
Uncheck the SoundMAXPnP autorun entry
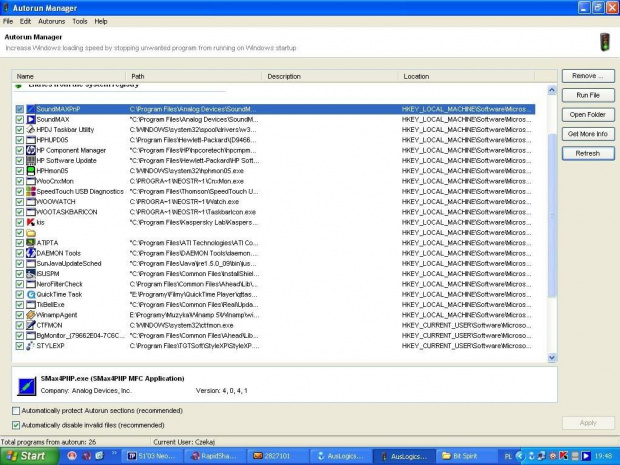19,109
